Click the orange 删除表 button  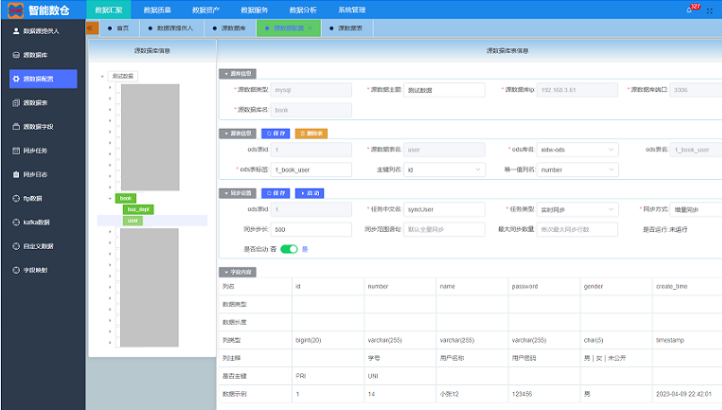coord(310,133)
